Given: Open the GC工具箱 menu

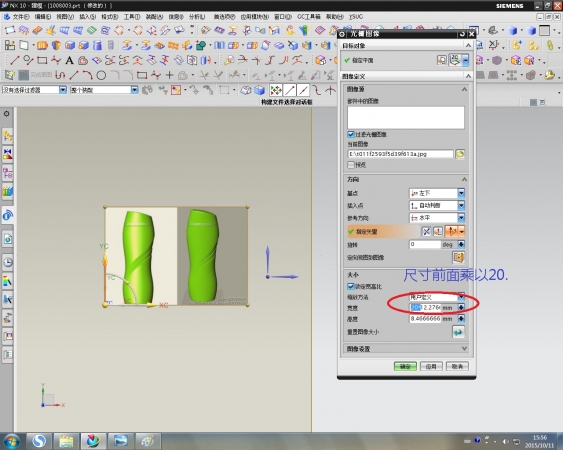Looking at the screenshot, I should click(x=308, y=17).
